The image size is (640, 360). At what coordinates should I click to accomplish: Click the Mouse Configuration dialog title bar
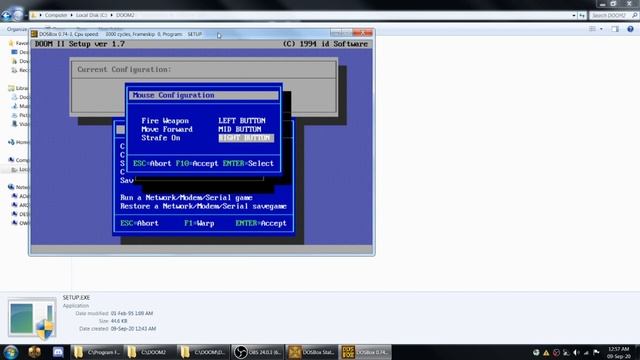pyautogui.click(x=204, y=95)
